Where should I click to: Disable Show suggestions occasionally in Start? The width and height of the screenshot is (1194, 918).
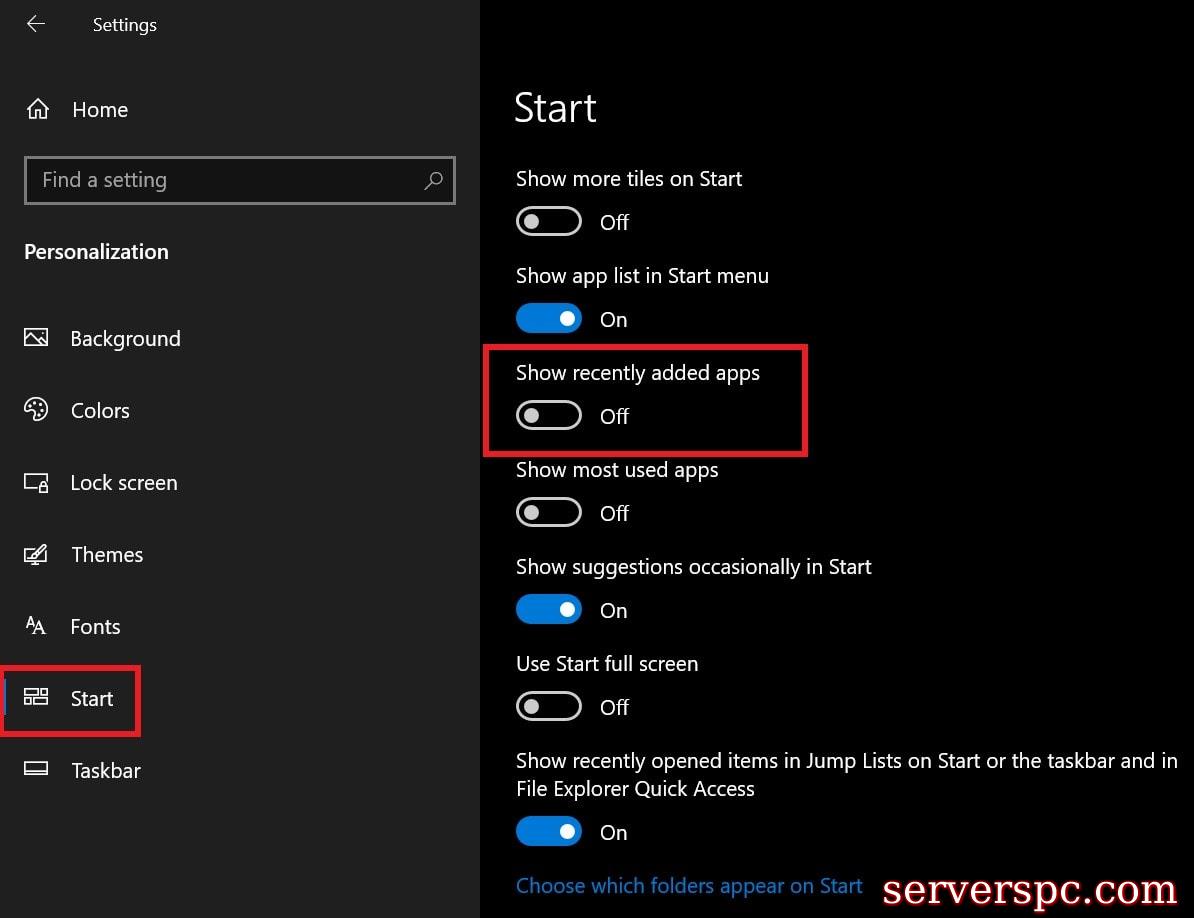548,610
